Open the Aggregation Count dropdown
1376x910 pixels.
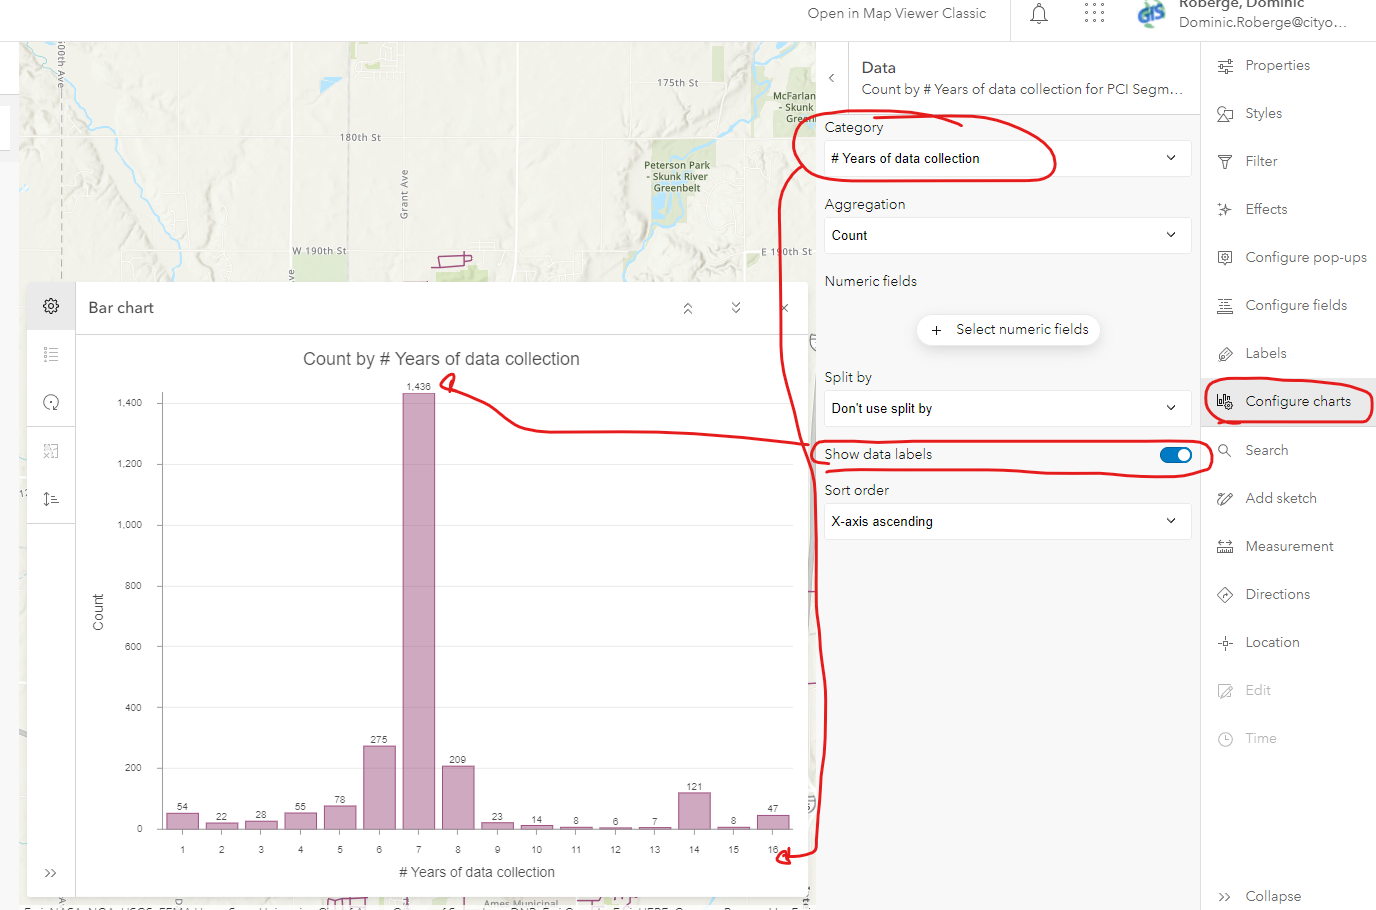[x=1006, y=236]
